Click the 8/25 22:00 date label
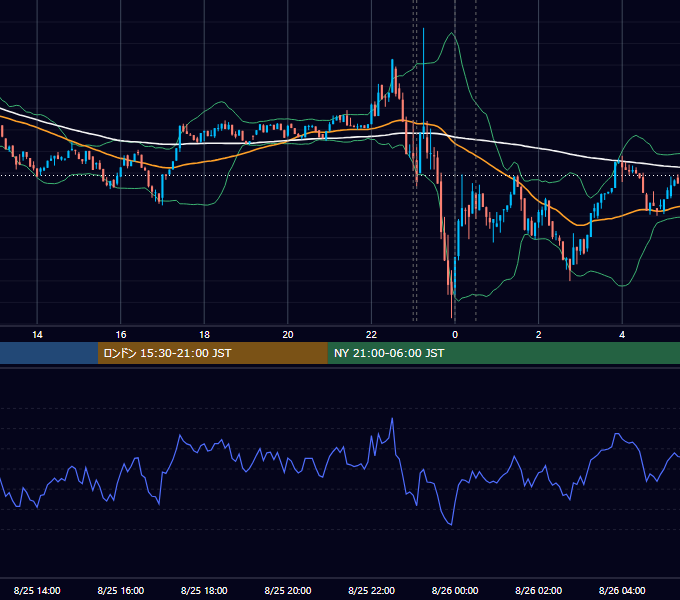680x600 pixels. pyautogui.click(x=372, y=590)
